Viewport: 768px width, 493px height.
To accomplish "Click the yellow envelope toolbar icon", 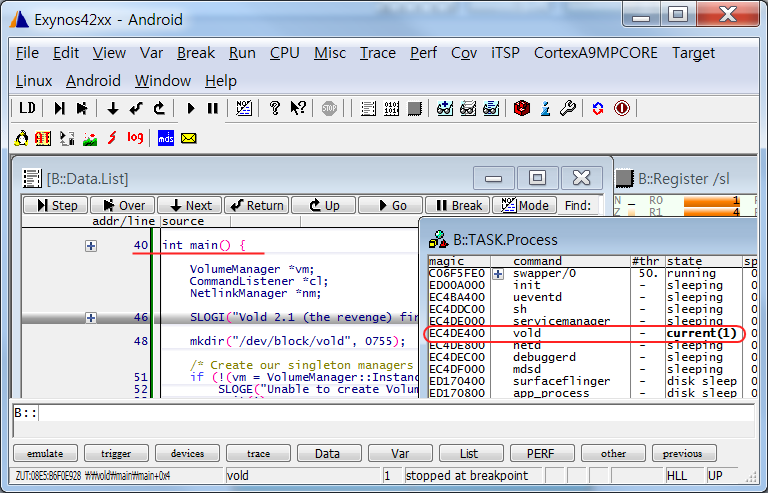I will [x=188, y=138].
